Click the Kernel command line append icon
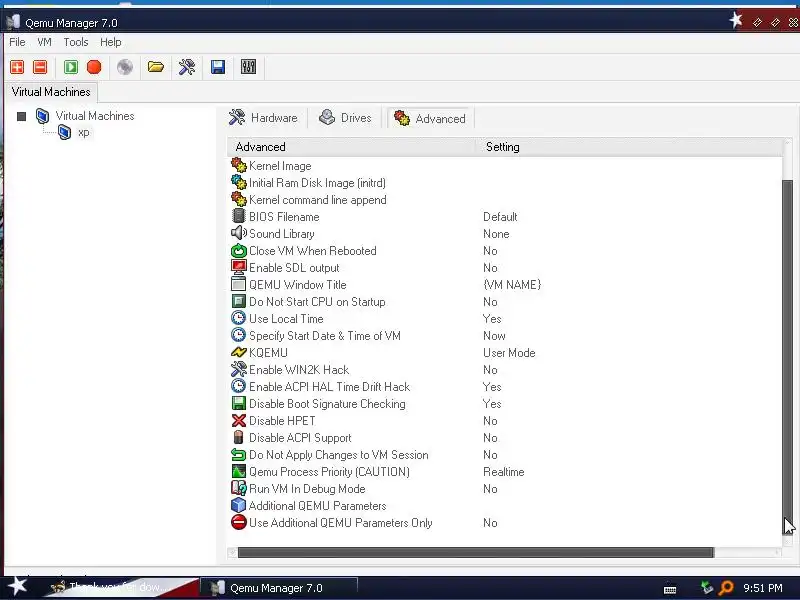 point(238,199)
